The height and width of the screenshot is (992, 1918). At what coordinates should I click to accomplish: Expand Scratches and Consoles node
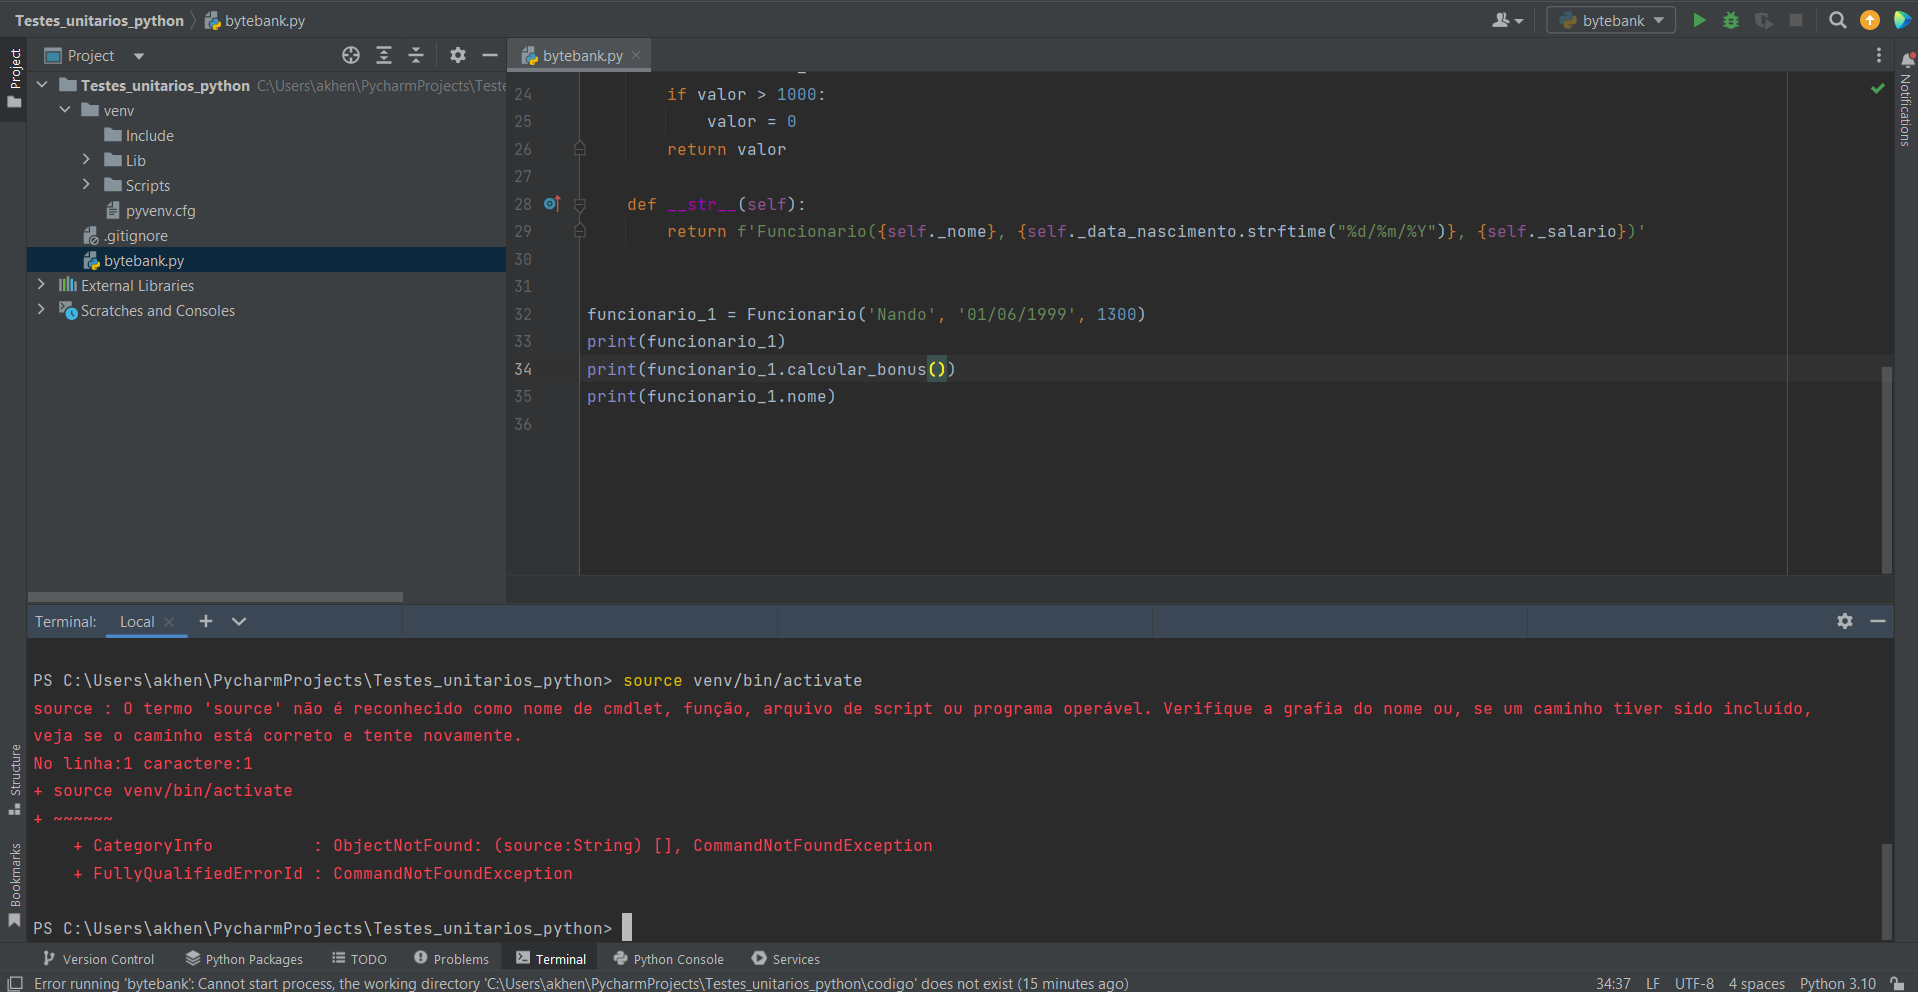pos(41,310)
